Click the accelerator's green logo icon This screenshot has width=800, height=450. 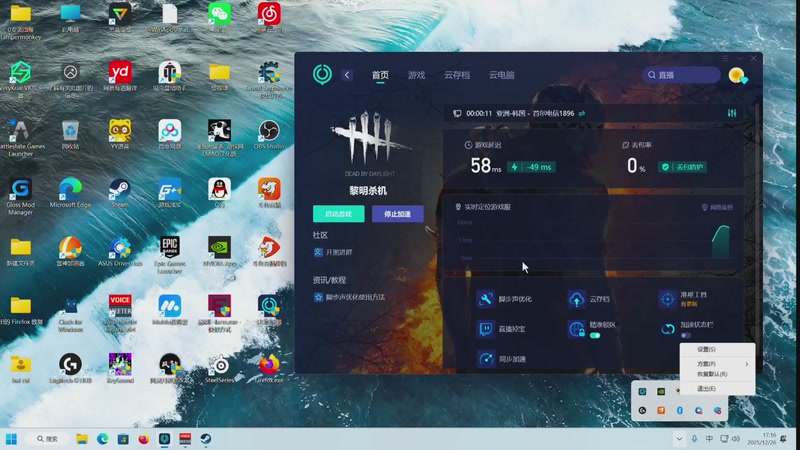click(x=322, y=74)
